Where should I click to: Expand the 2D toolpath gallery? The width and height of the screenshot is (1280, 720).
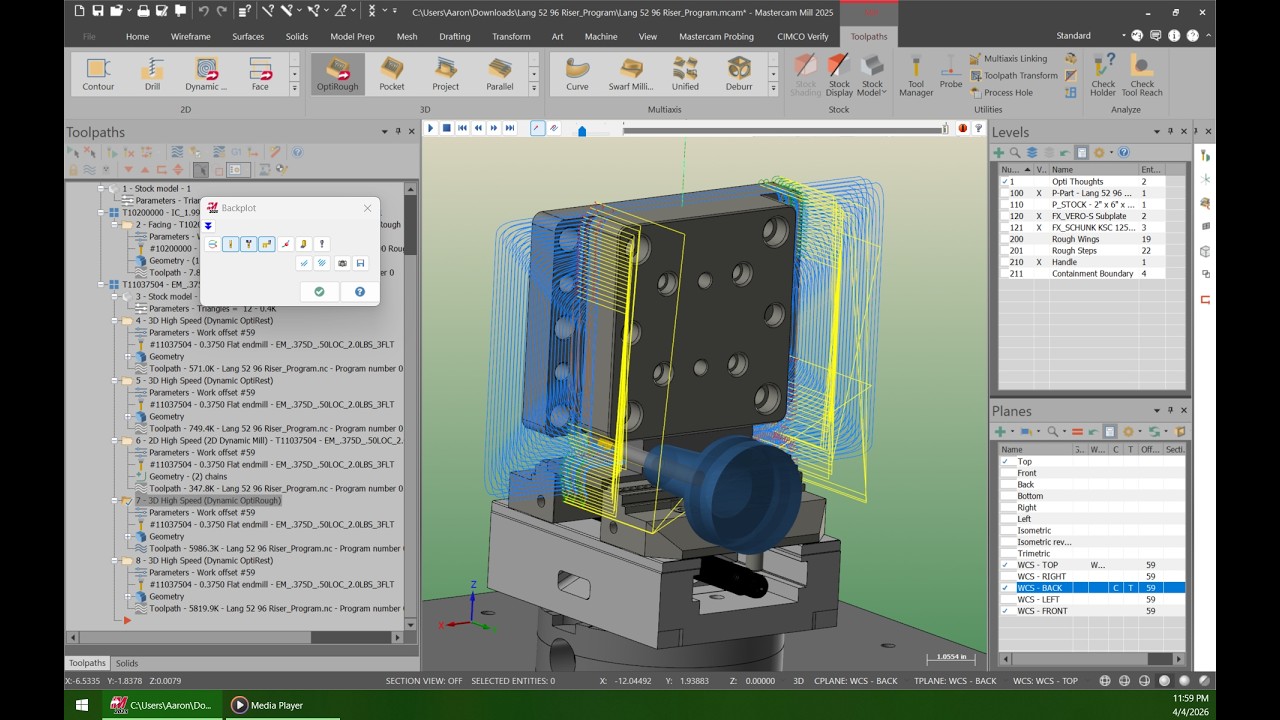pos(294,89)
